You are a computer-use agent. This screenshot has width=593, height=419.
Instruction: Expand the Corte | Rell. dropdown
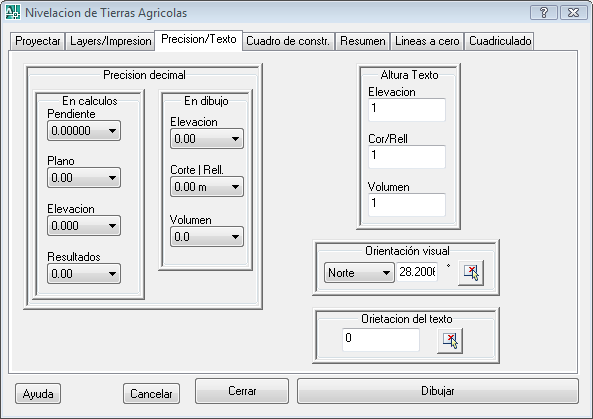pos(207,187)
